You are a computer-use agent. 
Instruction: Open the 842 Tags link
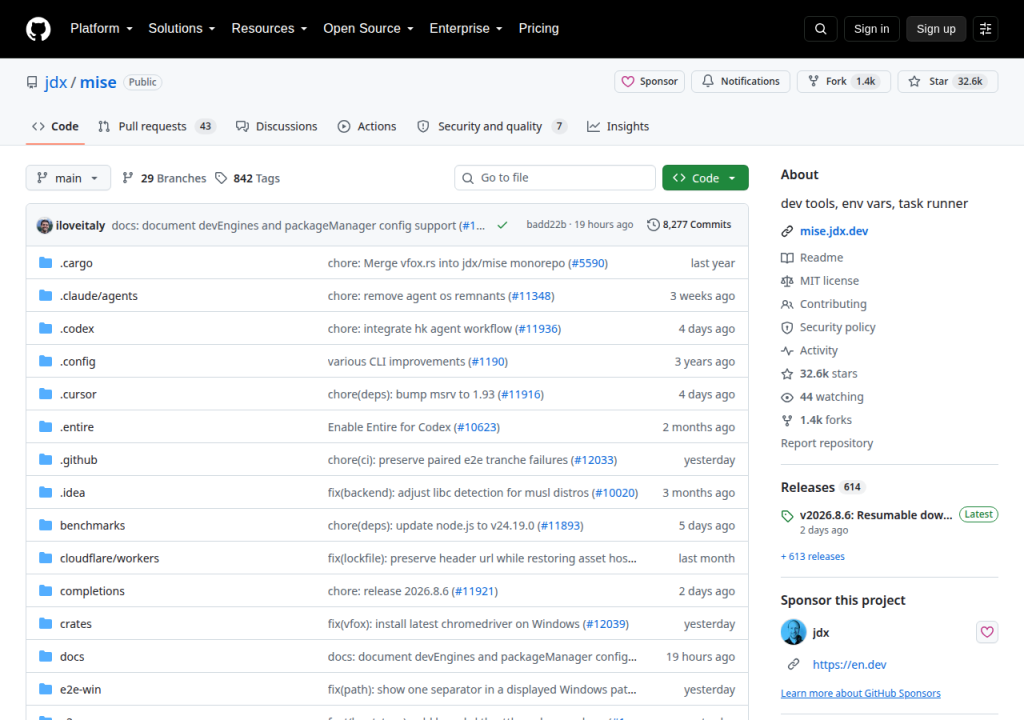tap(248, 178)
